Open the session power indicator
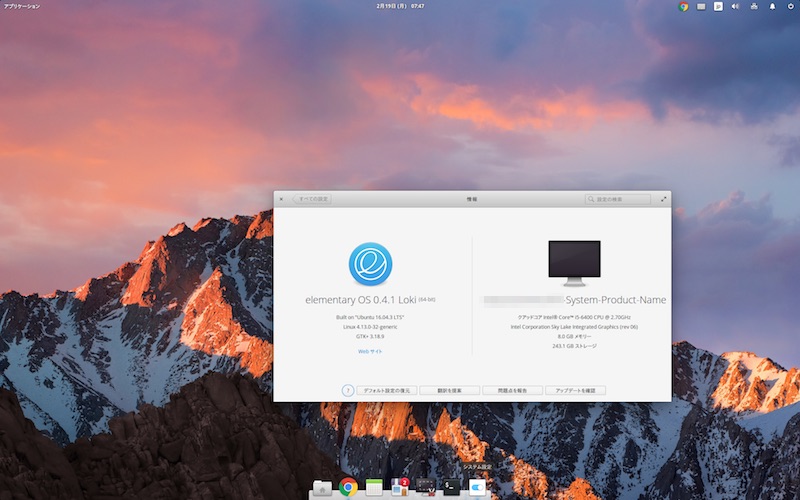The height and width of the screenshot is (500, 800). (x=790, y=6)
